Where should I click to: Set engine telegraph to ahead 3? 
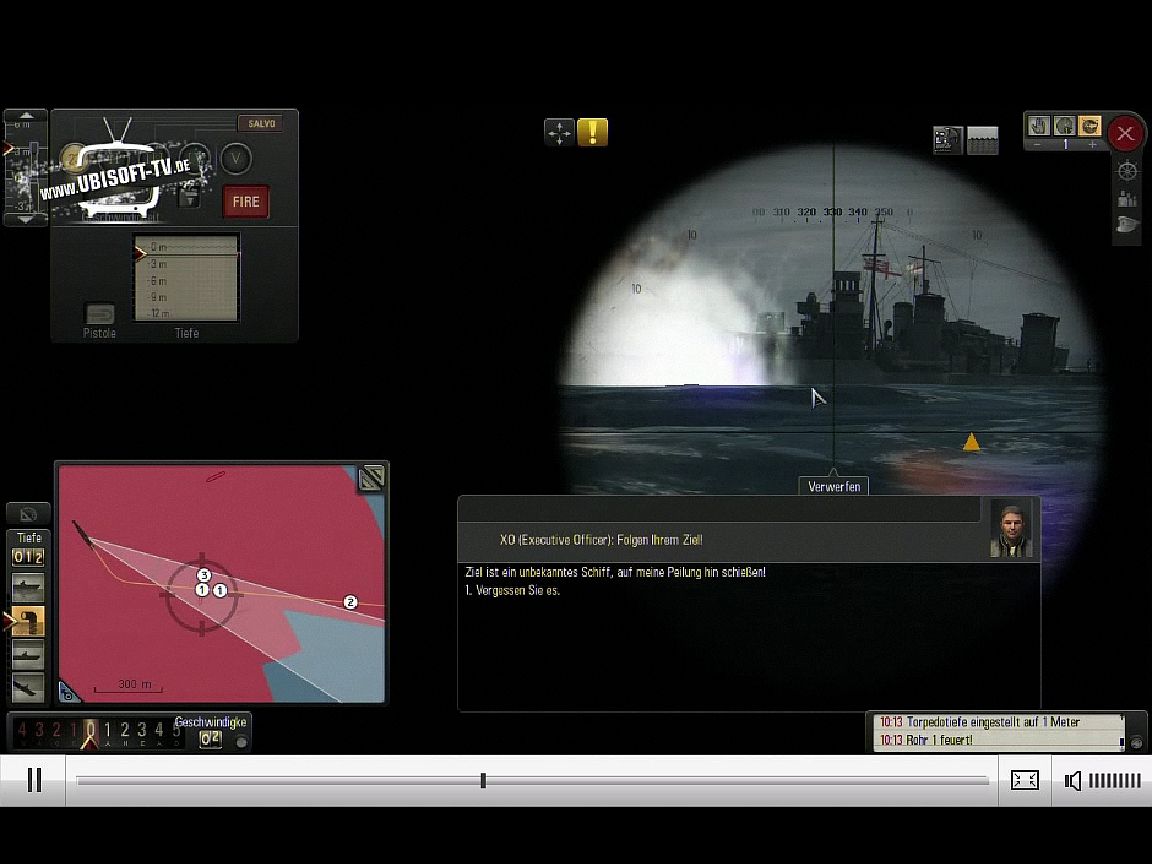[142, 730]
